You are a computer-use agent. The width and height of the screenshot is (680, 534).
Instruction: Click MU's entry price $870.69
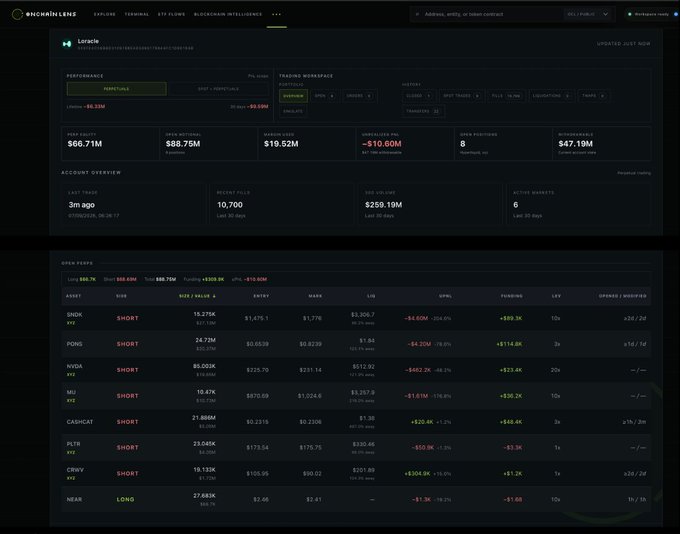click(x=257, y=396)
